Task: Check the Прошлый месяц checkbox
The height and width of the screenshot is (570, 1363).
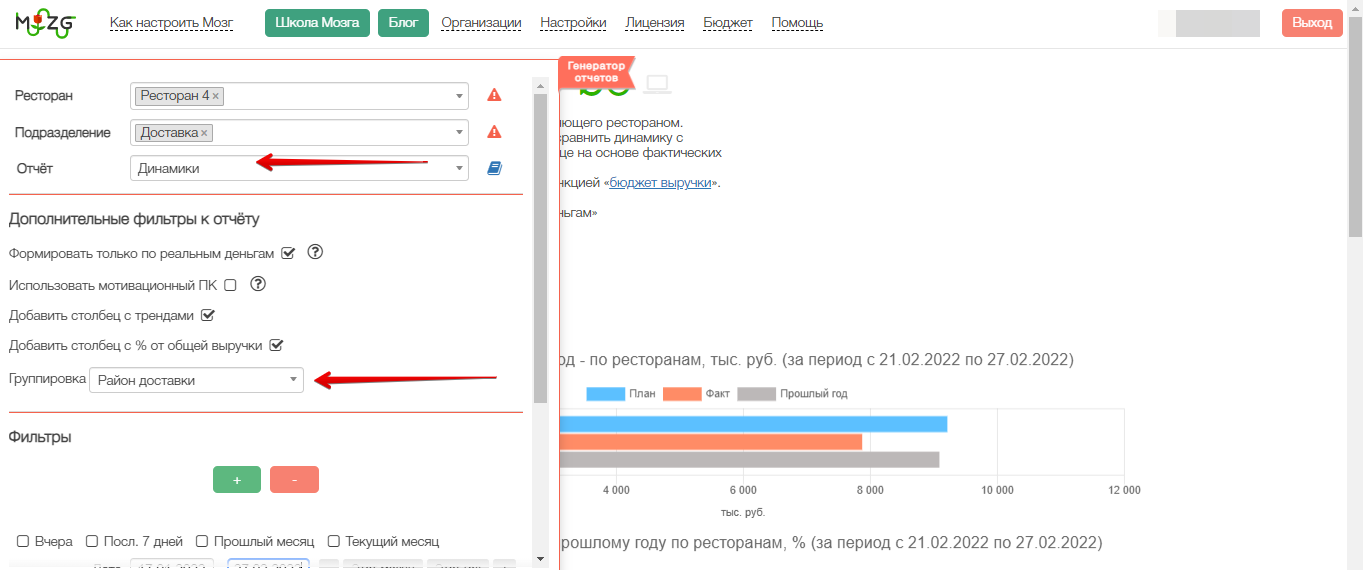Action: (202, 541)
